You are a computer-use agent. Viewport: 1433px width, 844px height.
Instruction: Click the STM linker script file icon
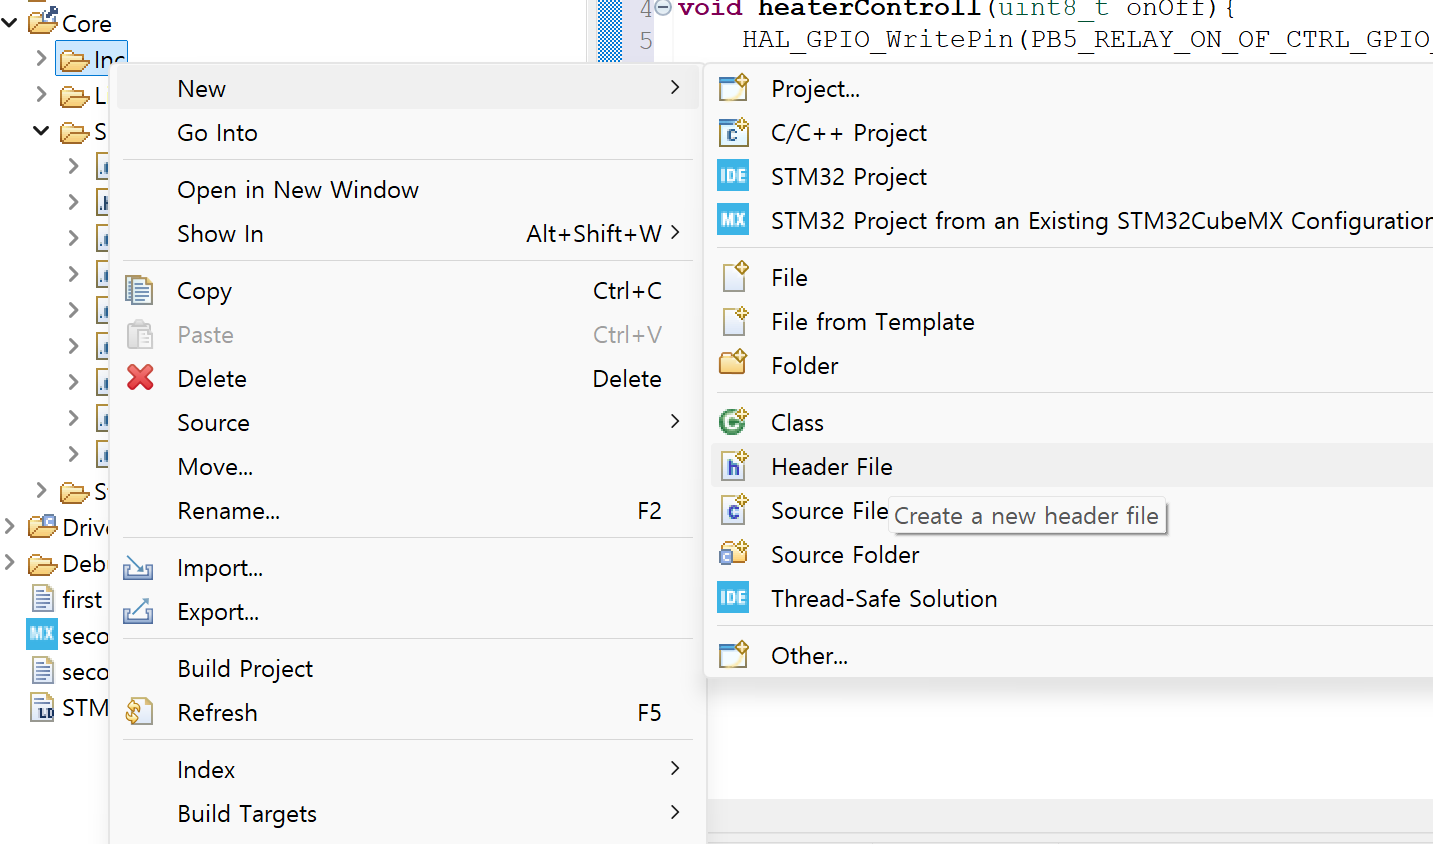pyautogui.click(x=43, y=707)
